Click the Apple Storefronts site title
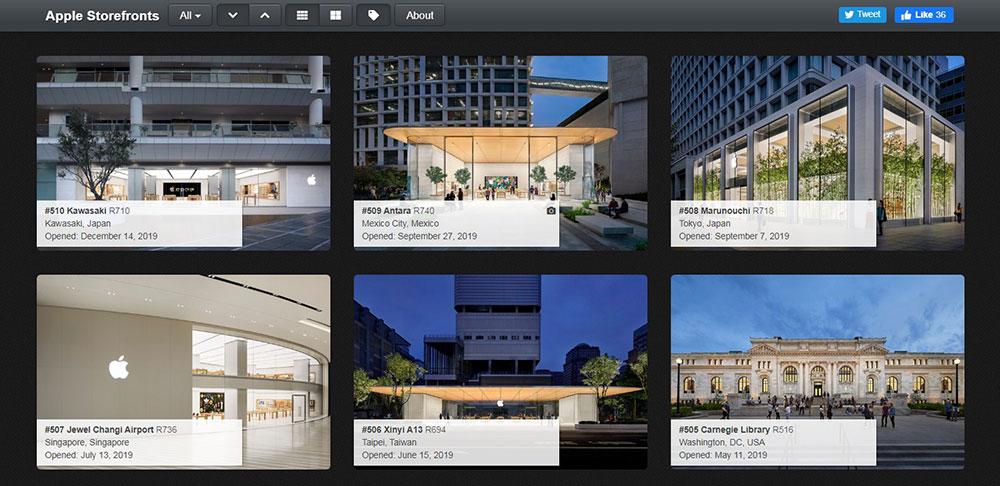1000x486 pixels. pyautogui.click(x=102, y=16)
